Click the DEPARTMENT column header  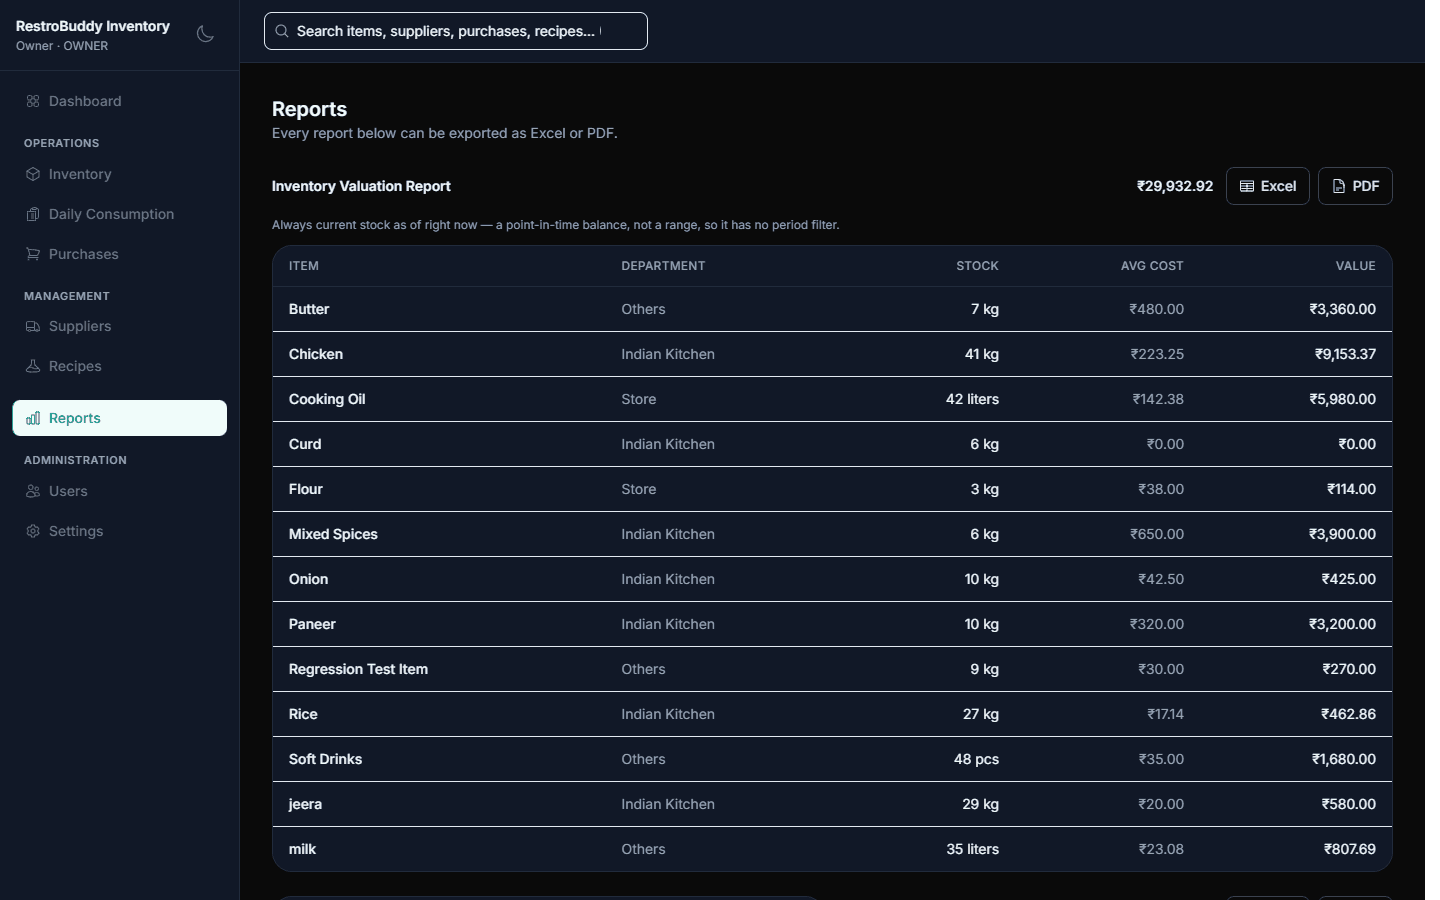(663, 266)
